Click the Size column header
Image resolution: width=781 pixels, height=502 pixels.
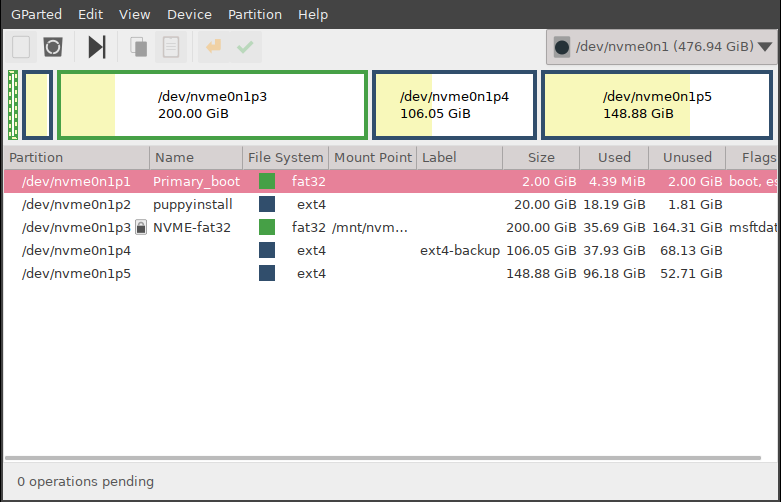(x=541, y=158)
